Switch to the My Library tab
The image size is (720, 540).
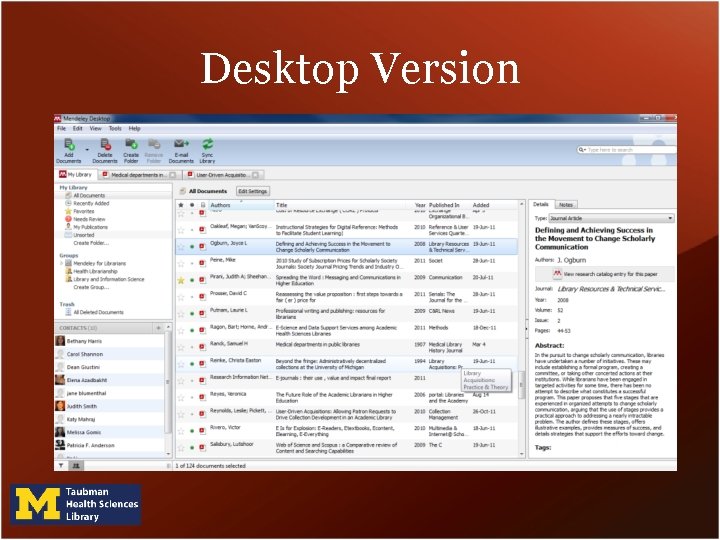pos(76,174)
